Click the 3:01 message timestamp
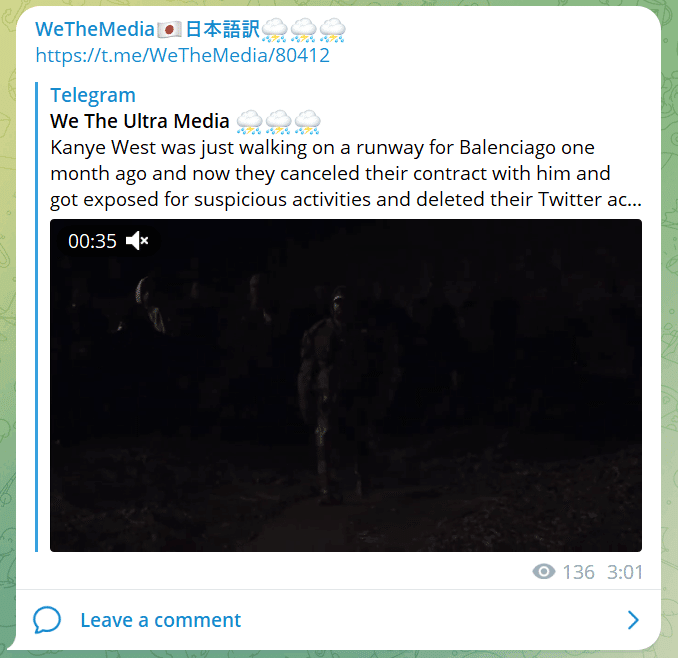Viewport: 678px width, 658px height. coord(625,572)
